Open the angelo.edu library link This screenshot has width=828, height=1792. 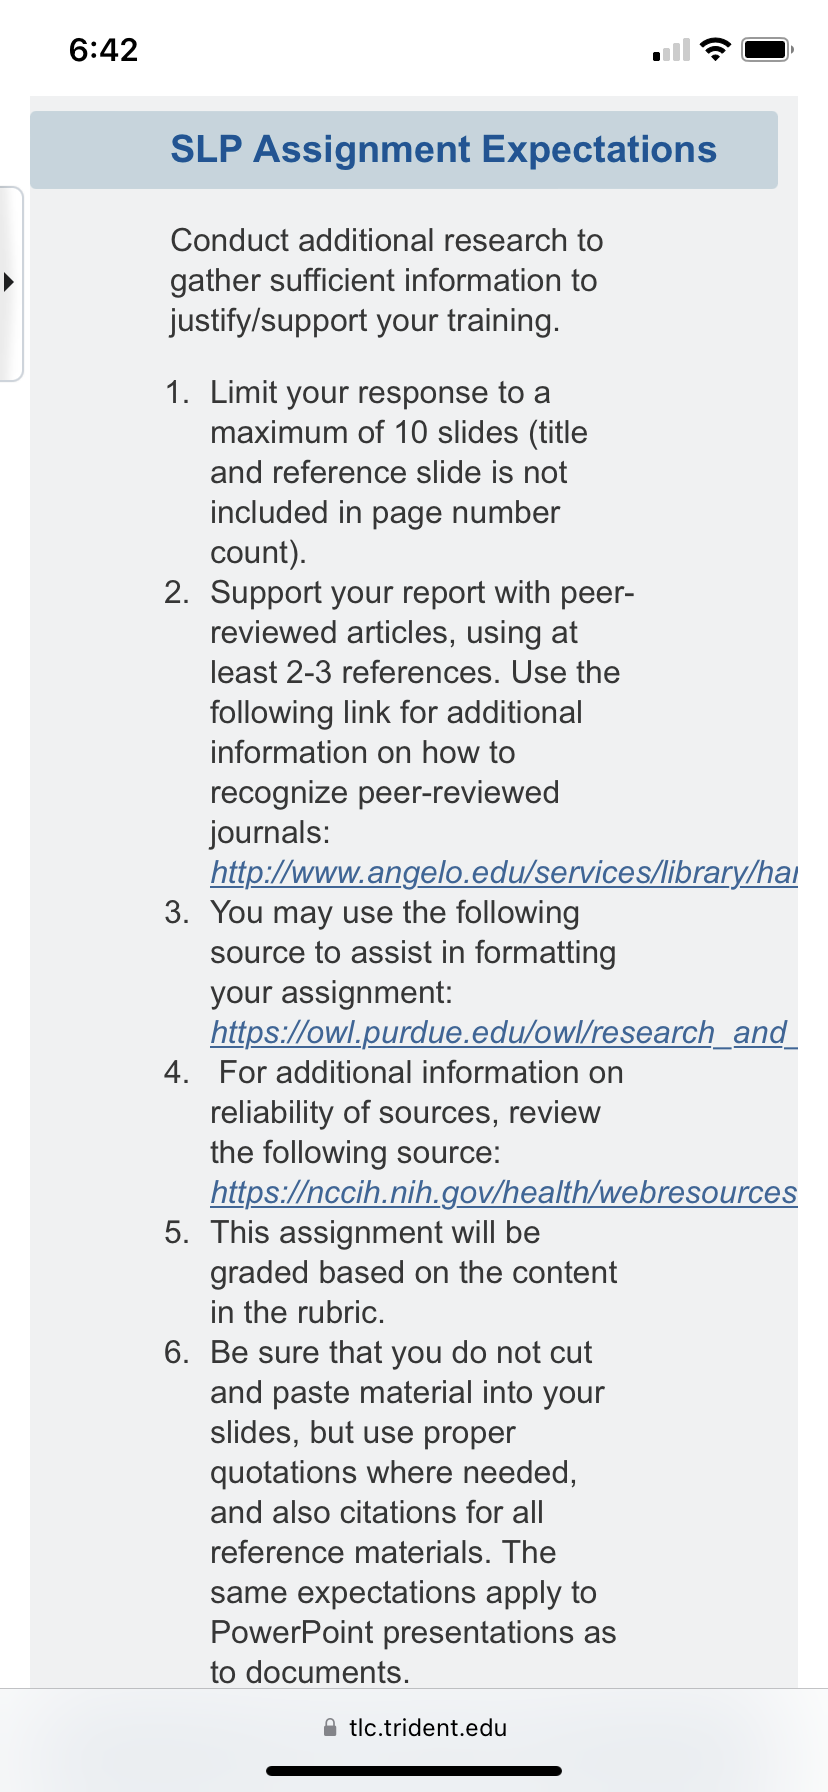click(504, 872)
